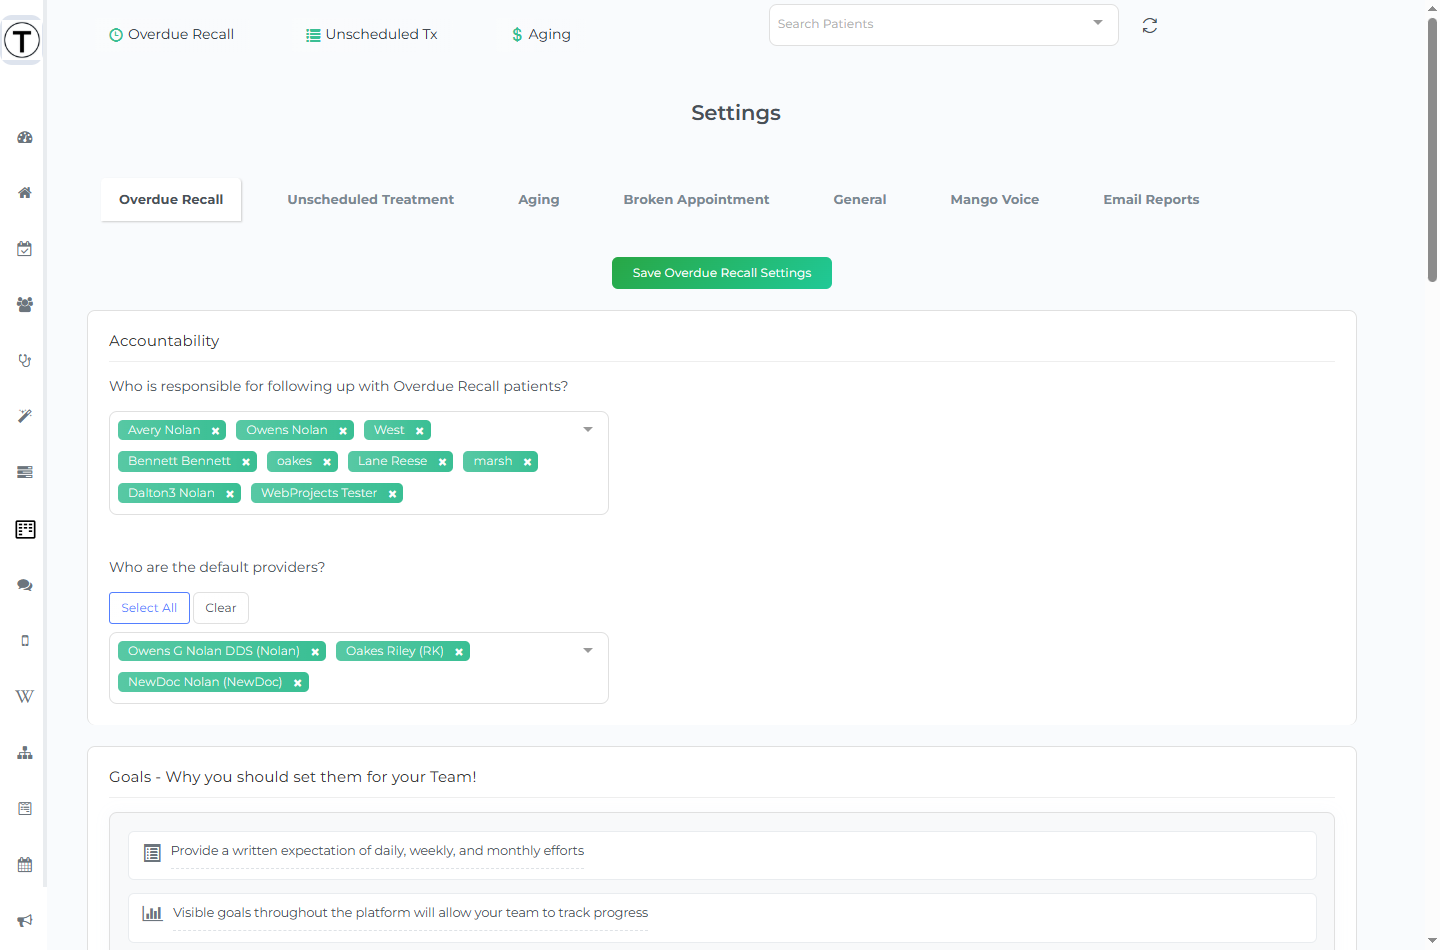The height and width of the screenshot is (950, 1440).
Task: Open the Overdue Recall top navigation link
Action: coord(171,34)
